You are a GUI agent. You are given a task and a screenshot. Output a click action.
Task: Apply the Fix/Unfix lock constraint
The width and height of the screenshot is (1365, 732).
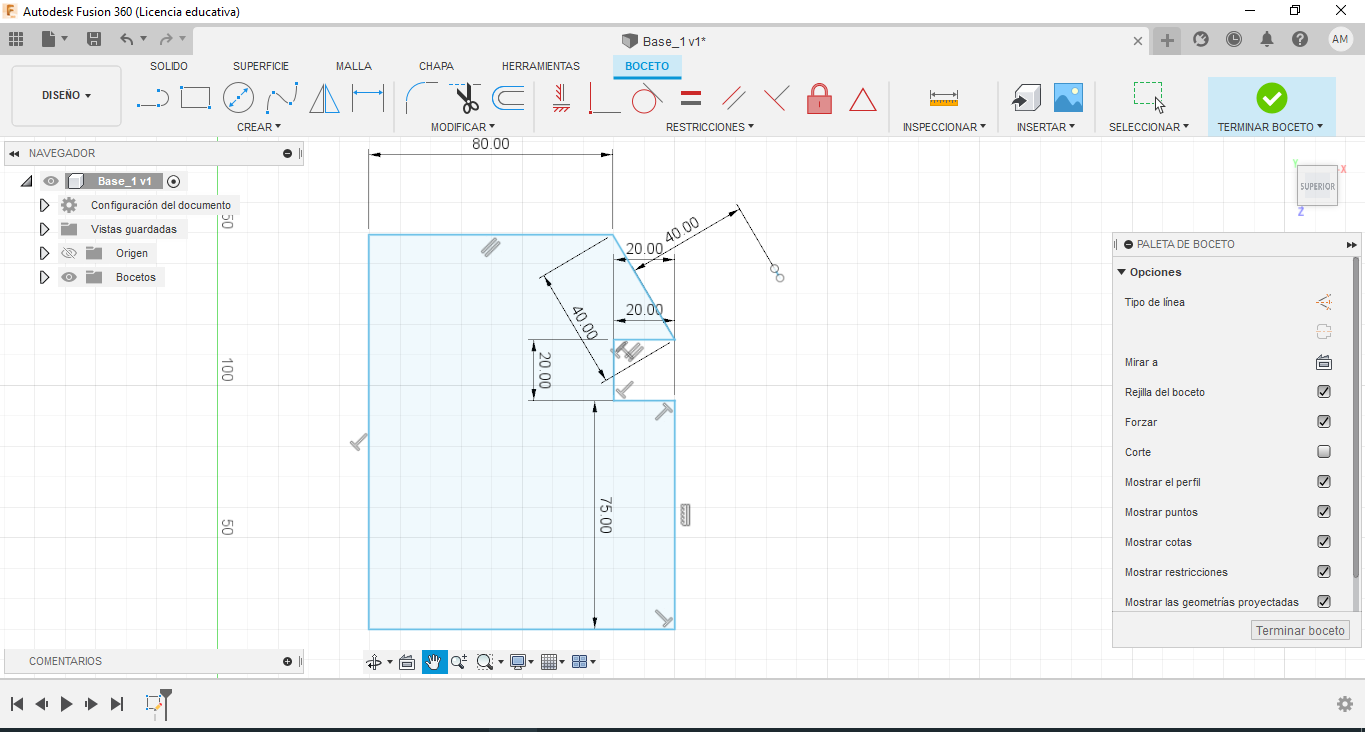tap(819, 98)
